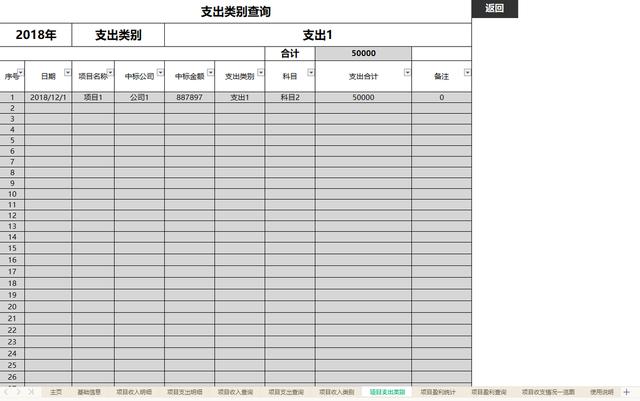Switch to the 项目收支情况一览图 sheet tab
This screenshot has height=401, width=640.
click(x=548, y=392)
